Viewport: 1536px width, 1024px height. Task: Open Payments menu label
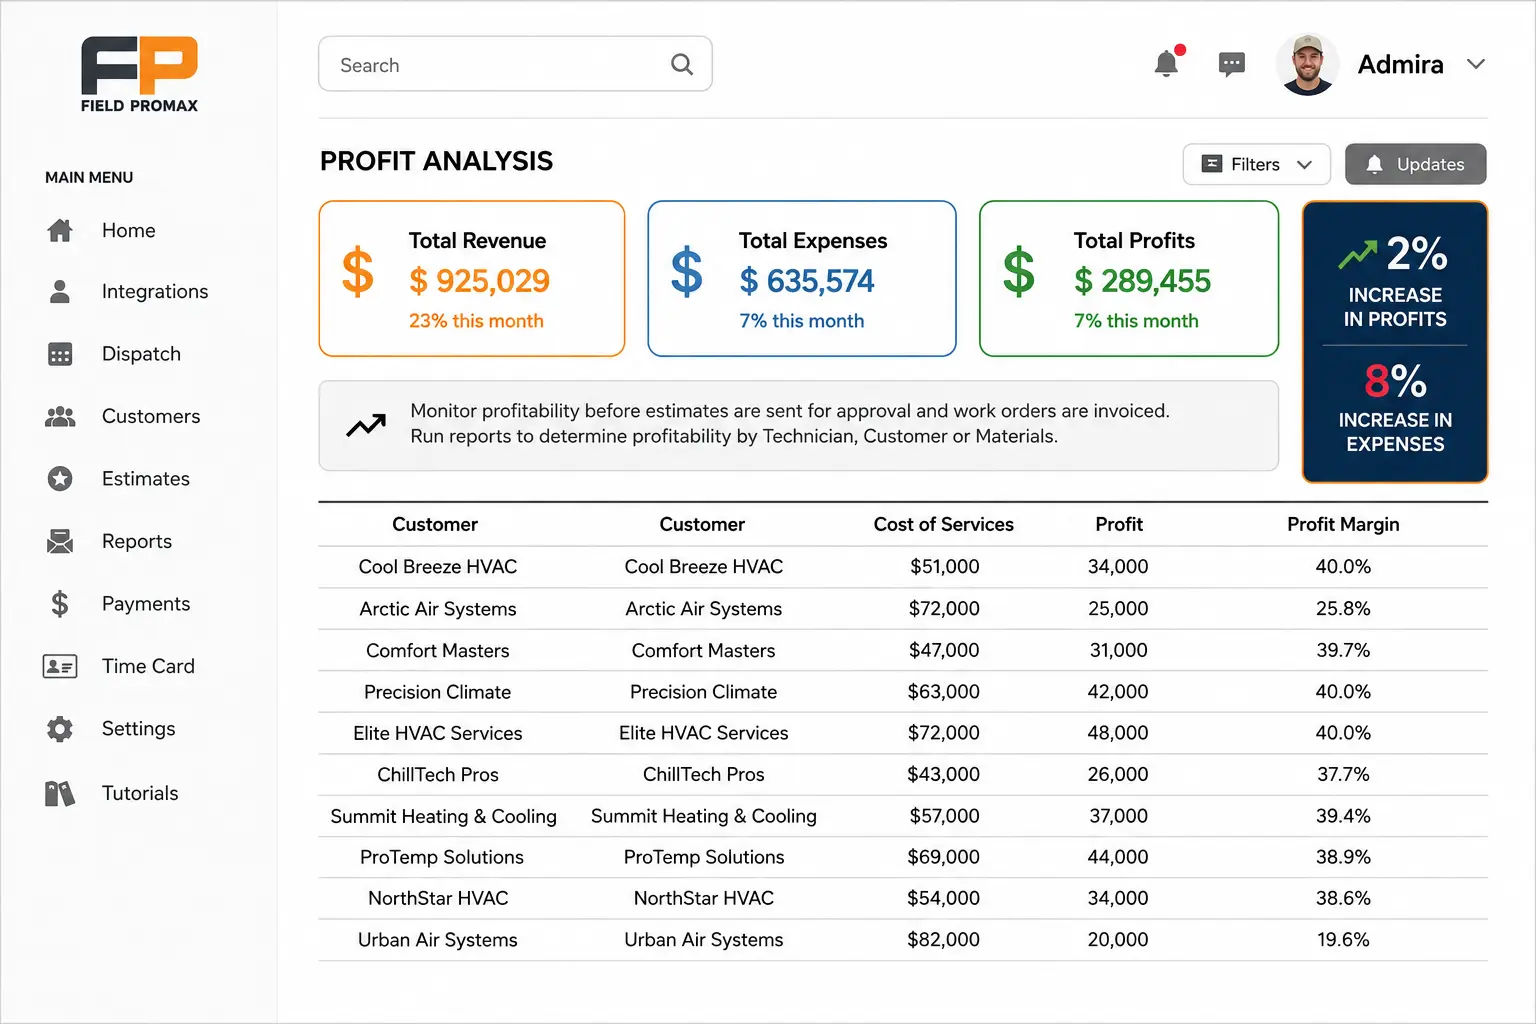coord(146,604)
